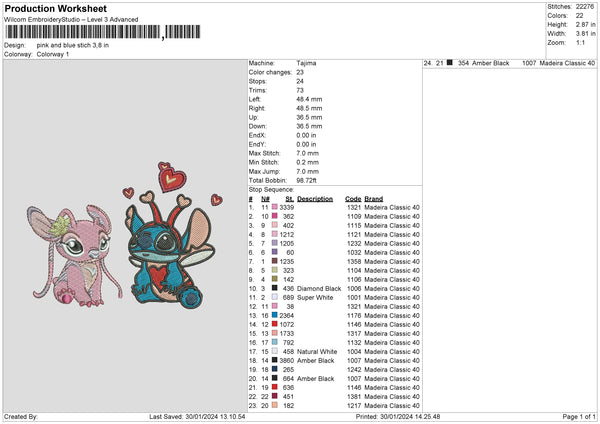Screen dimensions: 600x424
Task: Click the Height value '2.87 in'
Action: tap(585, 24)
